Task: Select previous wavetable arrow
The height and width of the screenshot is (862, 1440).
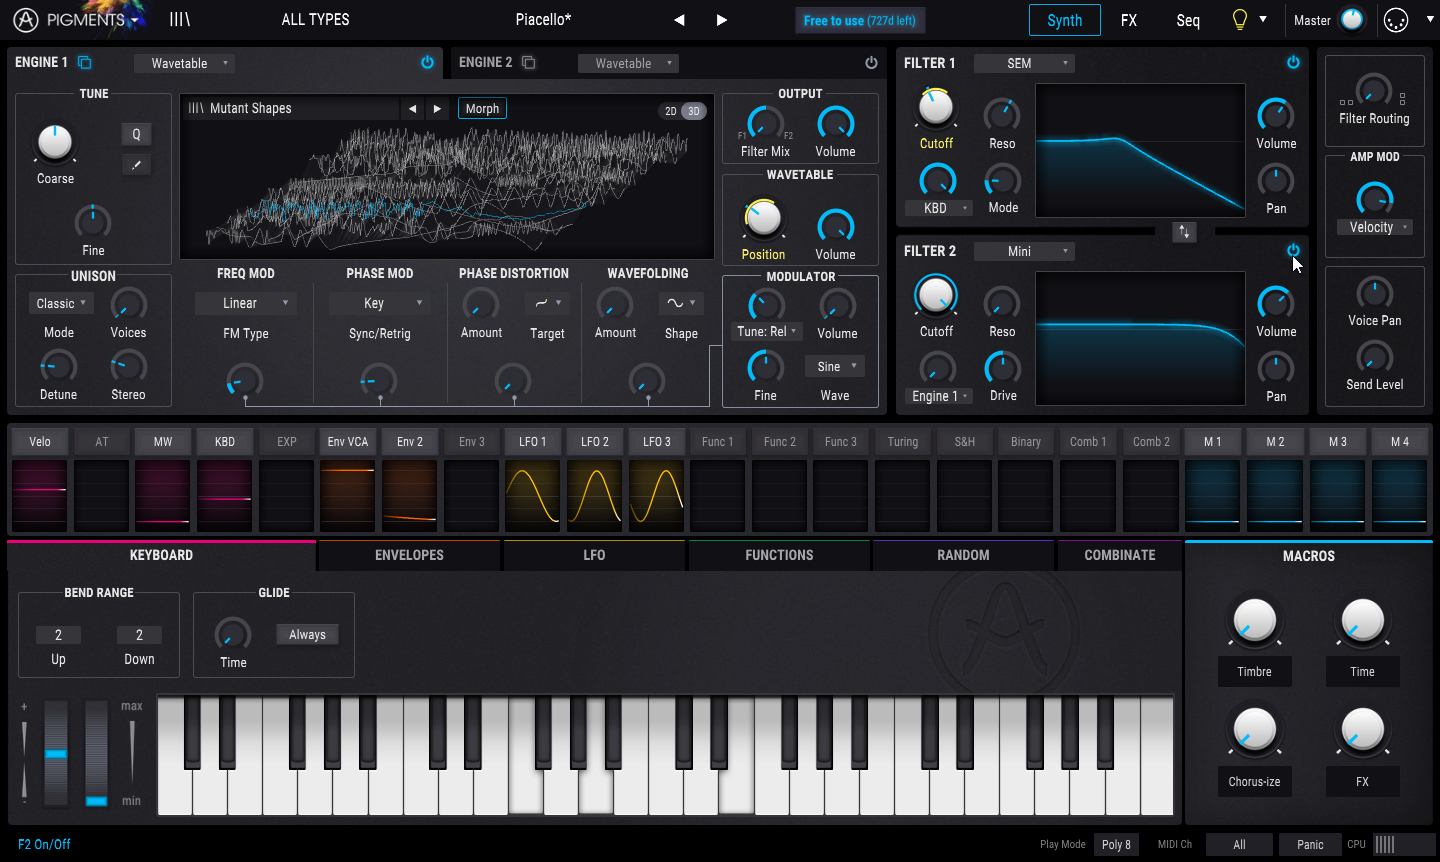Action: [412, 109]
